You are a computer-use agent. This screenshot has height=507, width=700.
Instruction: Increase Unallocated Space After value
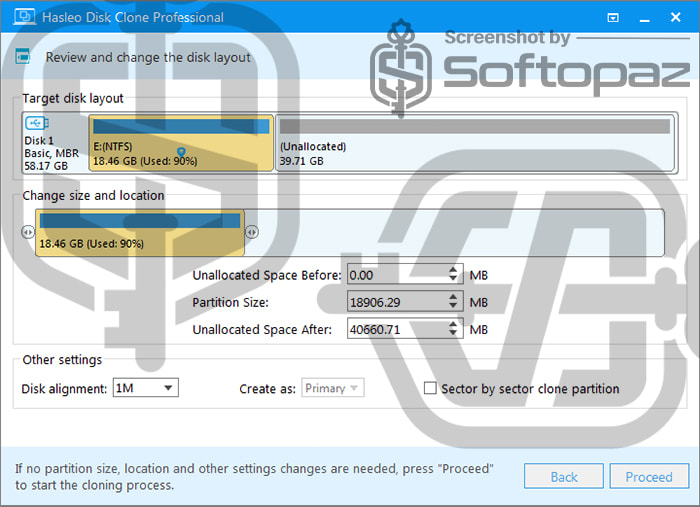(453, 324)
